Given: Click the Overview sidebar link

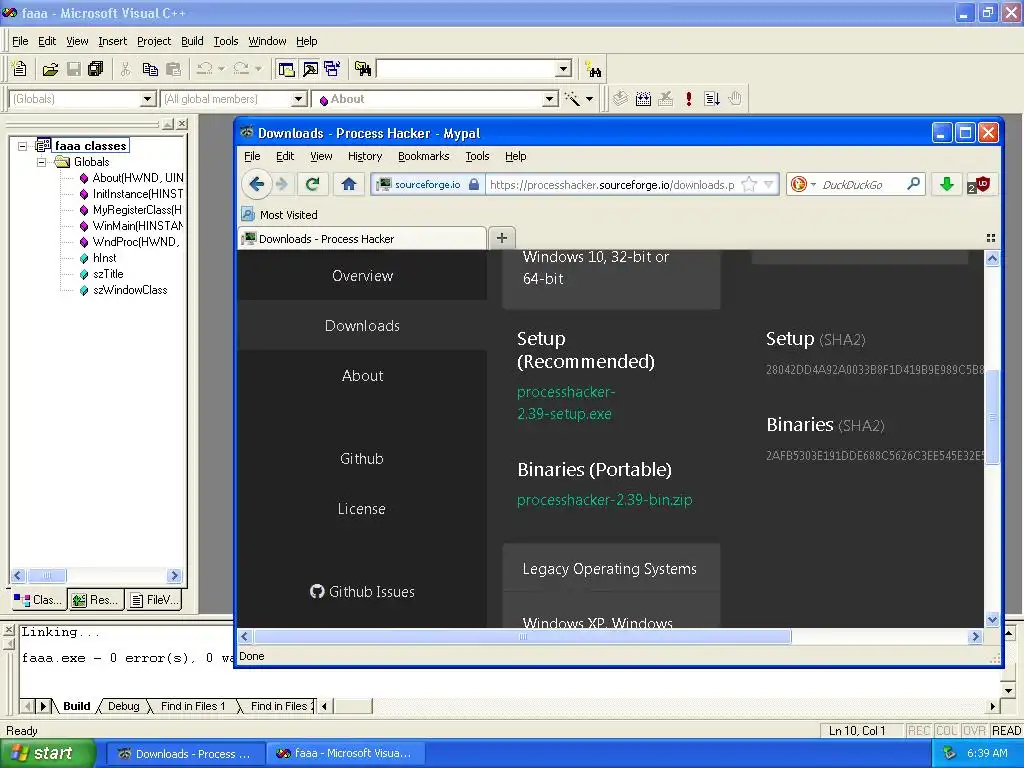Looking at the screenshot, I should [x=362, y=276].
